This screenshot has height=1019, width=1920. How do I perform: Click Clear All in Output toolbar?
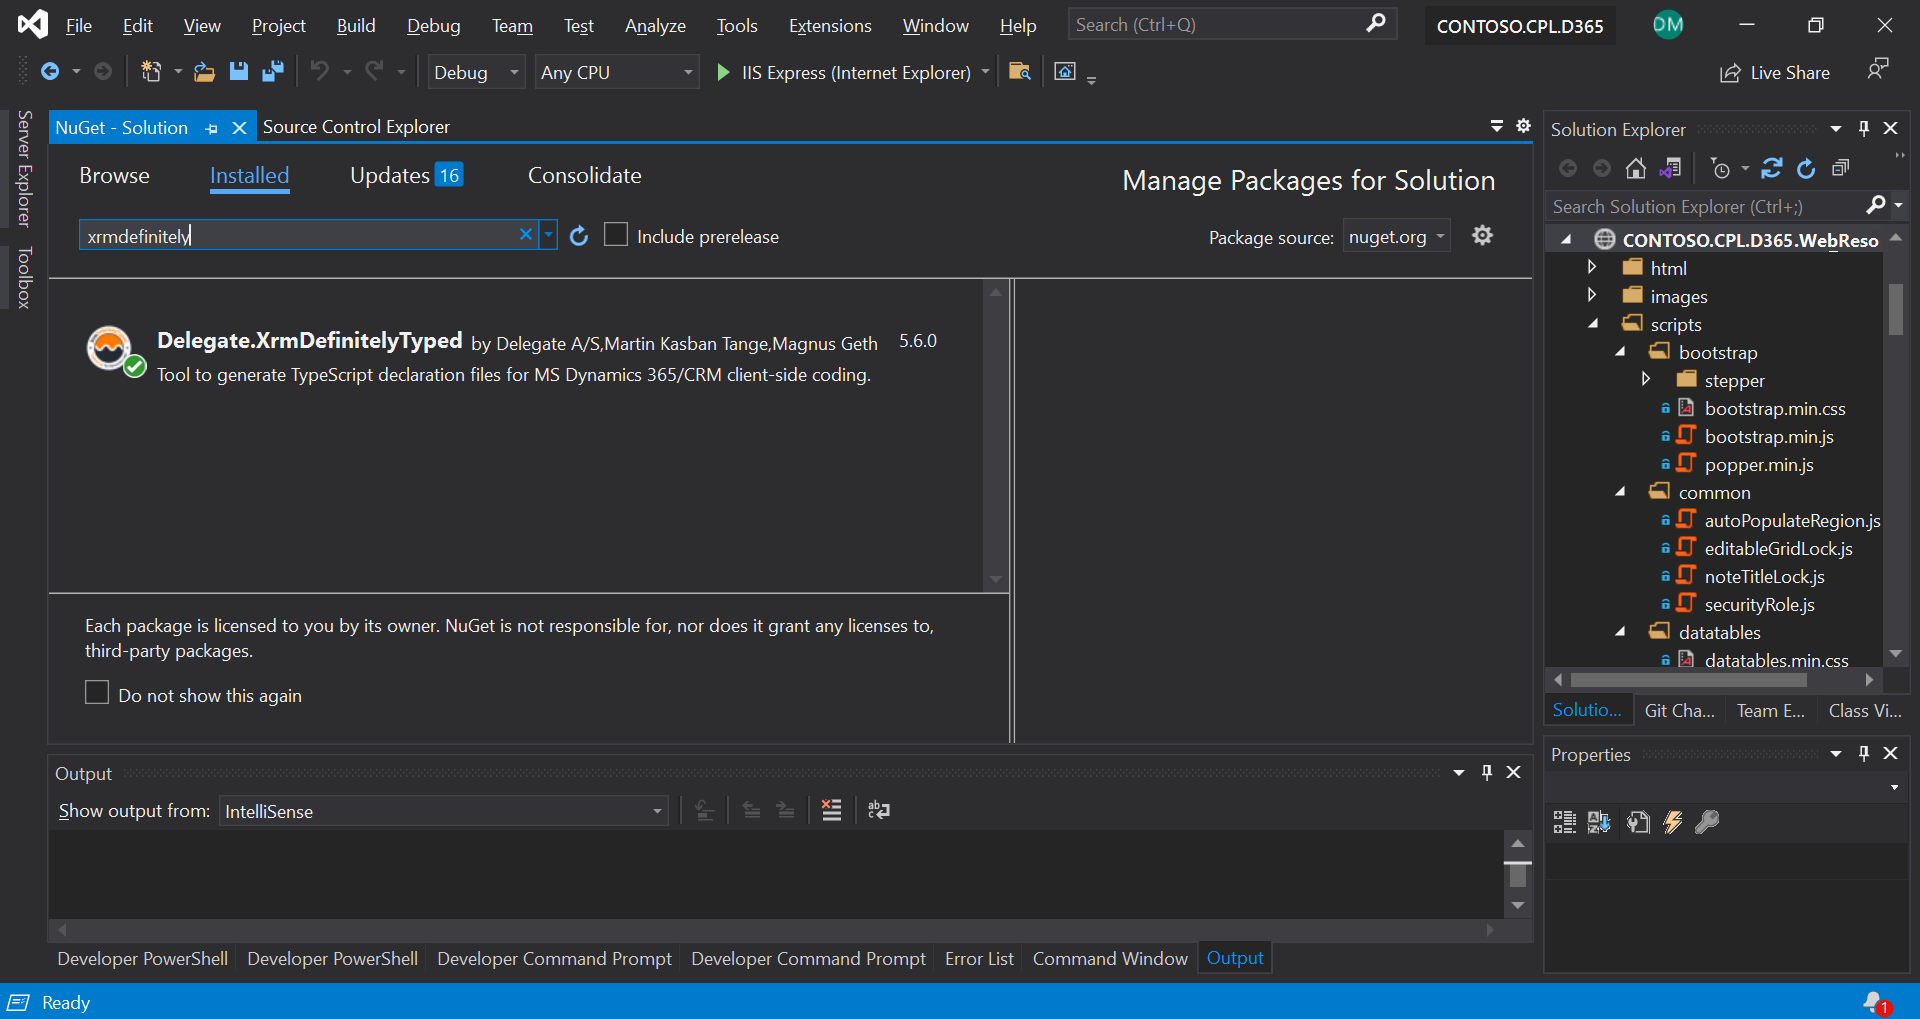tap(831, 810)
